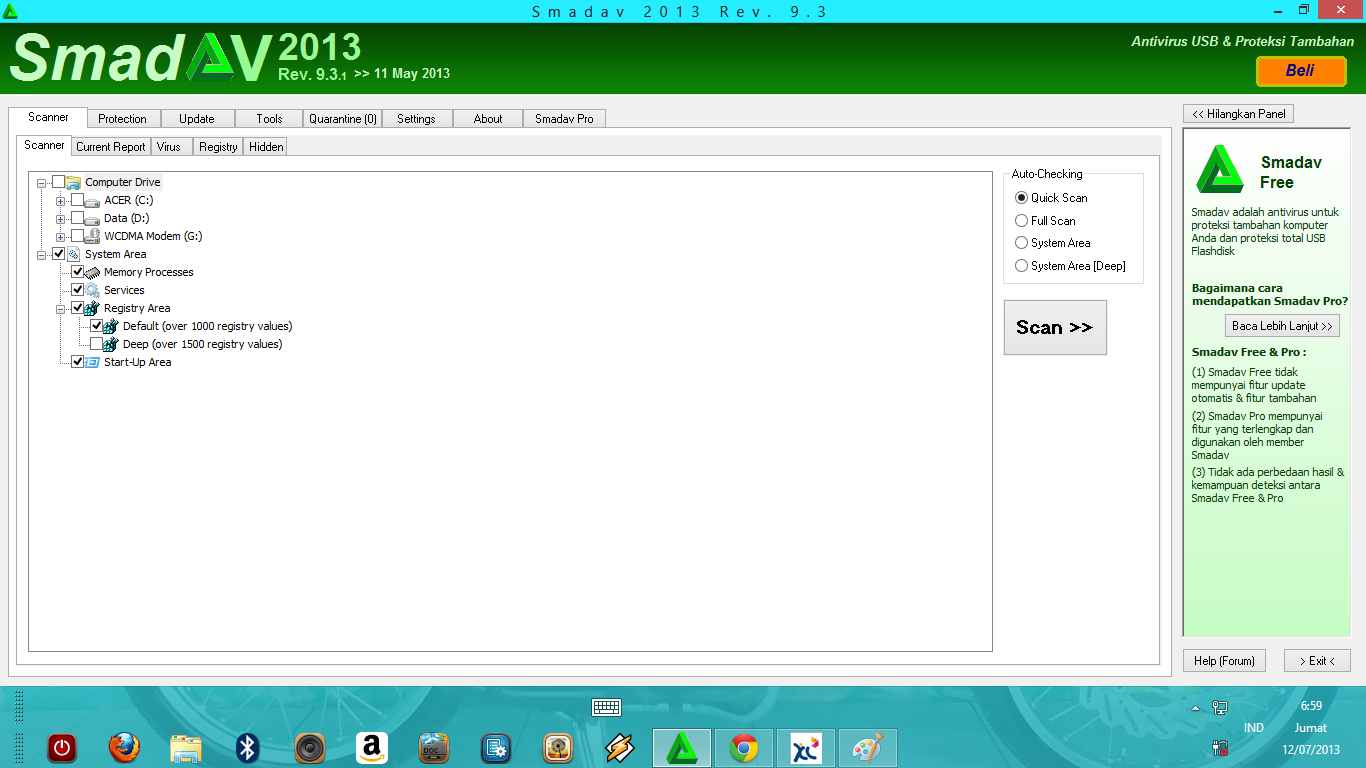Enable the Deep registry values checkbox
Screen dimensions: 1366x768
[96, 344]
